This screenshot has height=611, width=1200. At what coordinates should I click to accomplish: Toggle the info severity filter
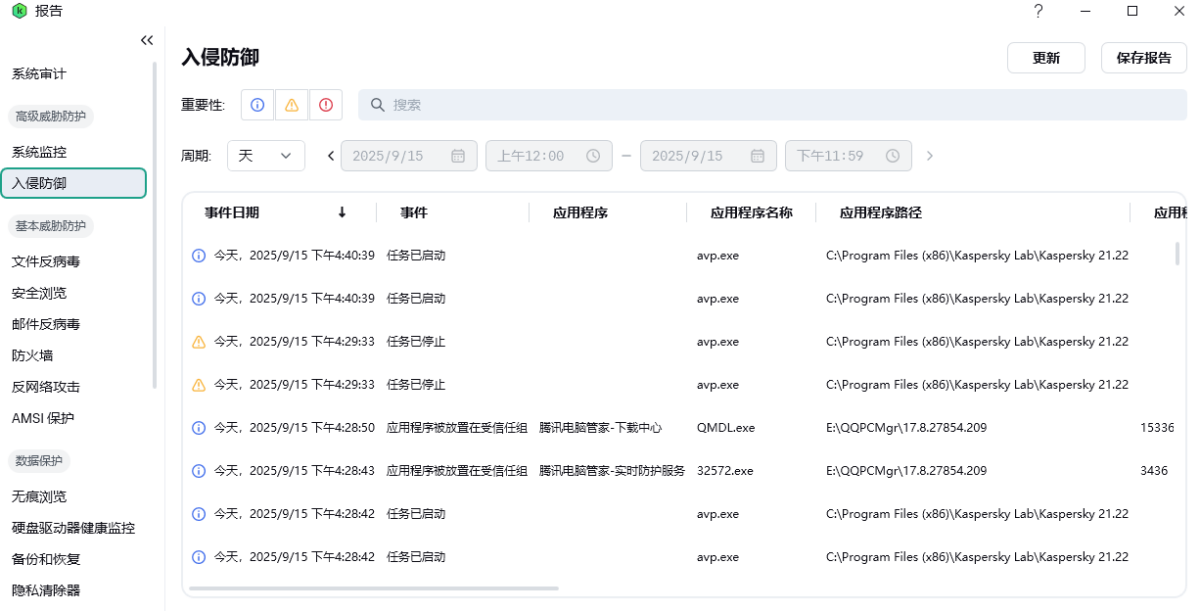257,104
